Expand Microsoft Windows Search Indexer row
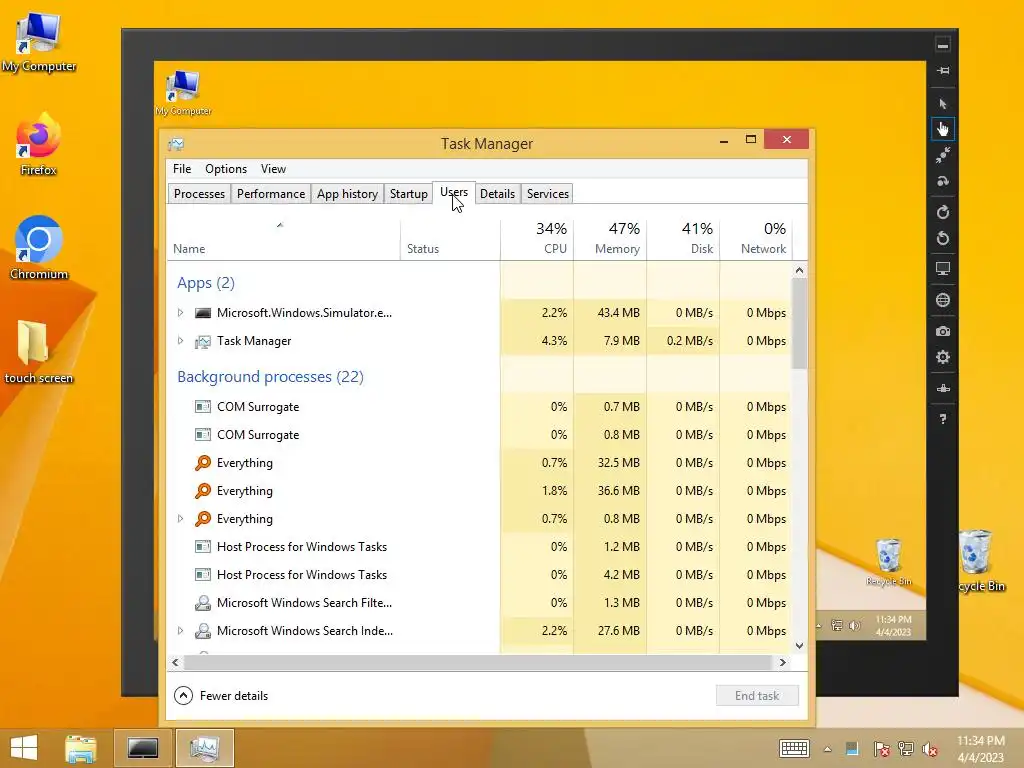Screen dimensions: 1024x768 coord(180,631)
